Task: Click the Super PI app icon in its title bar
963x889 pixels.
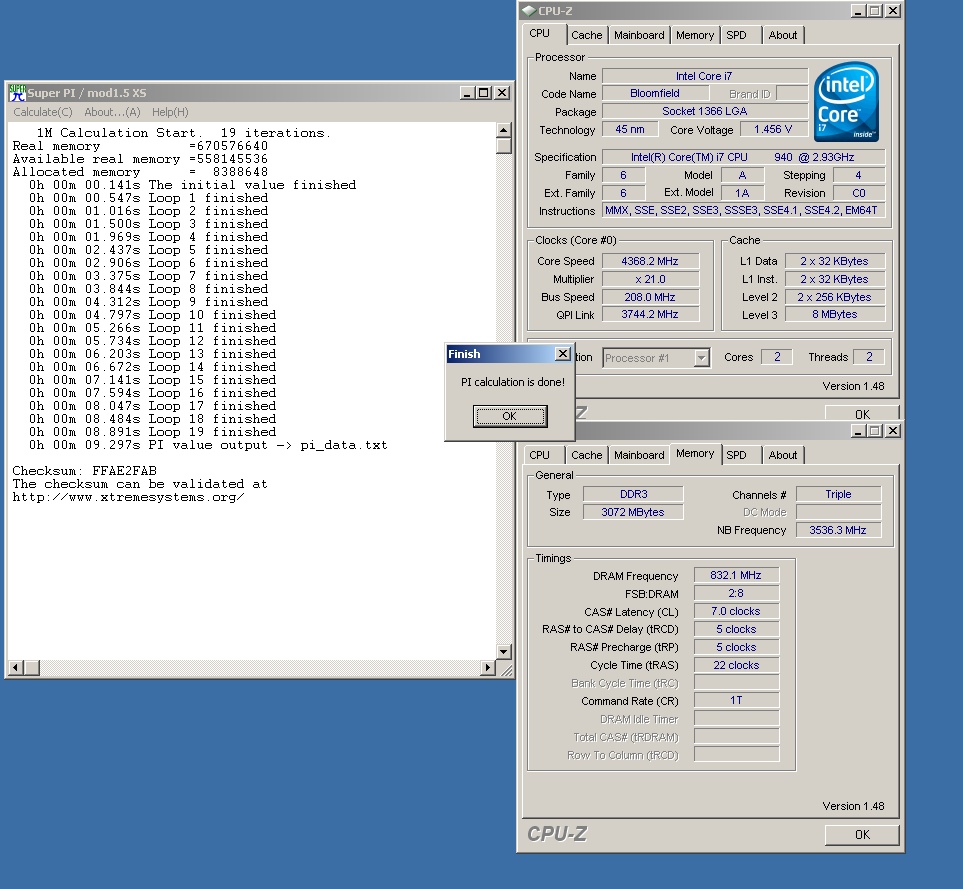Action: pos(17,93)
